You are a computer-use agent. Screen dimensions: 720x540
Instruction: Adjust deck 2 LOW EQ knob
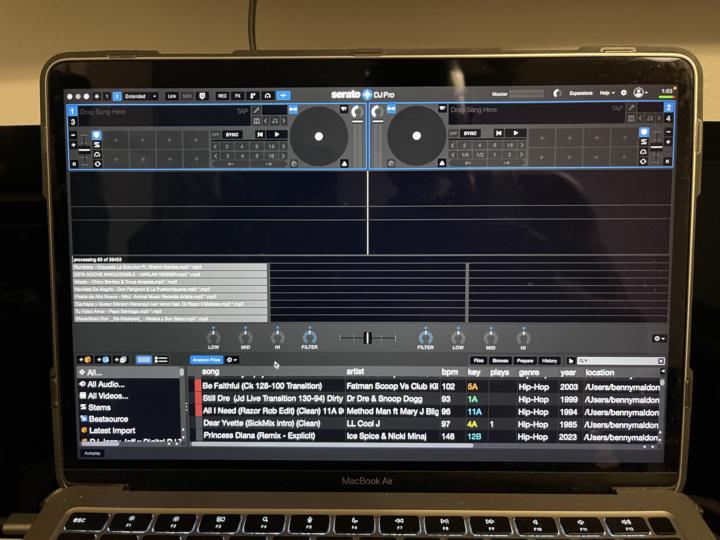(458, 338)
